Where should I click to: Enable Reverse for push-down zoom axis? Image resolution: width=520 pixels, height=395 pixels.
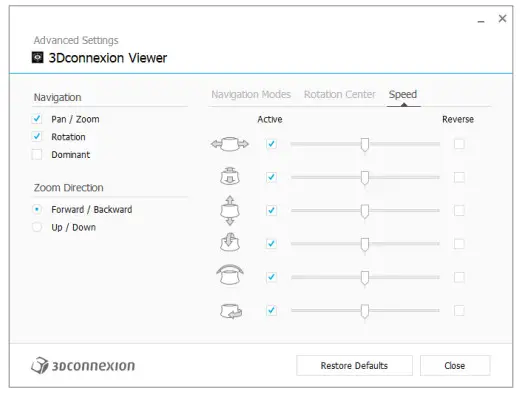tap(459, 177)
